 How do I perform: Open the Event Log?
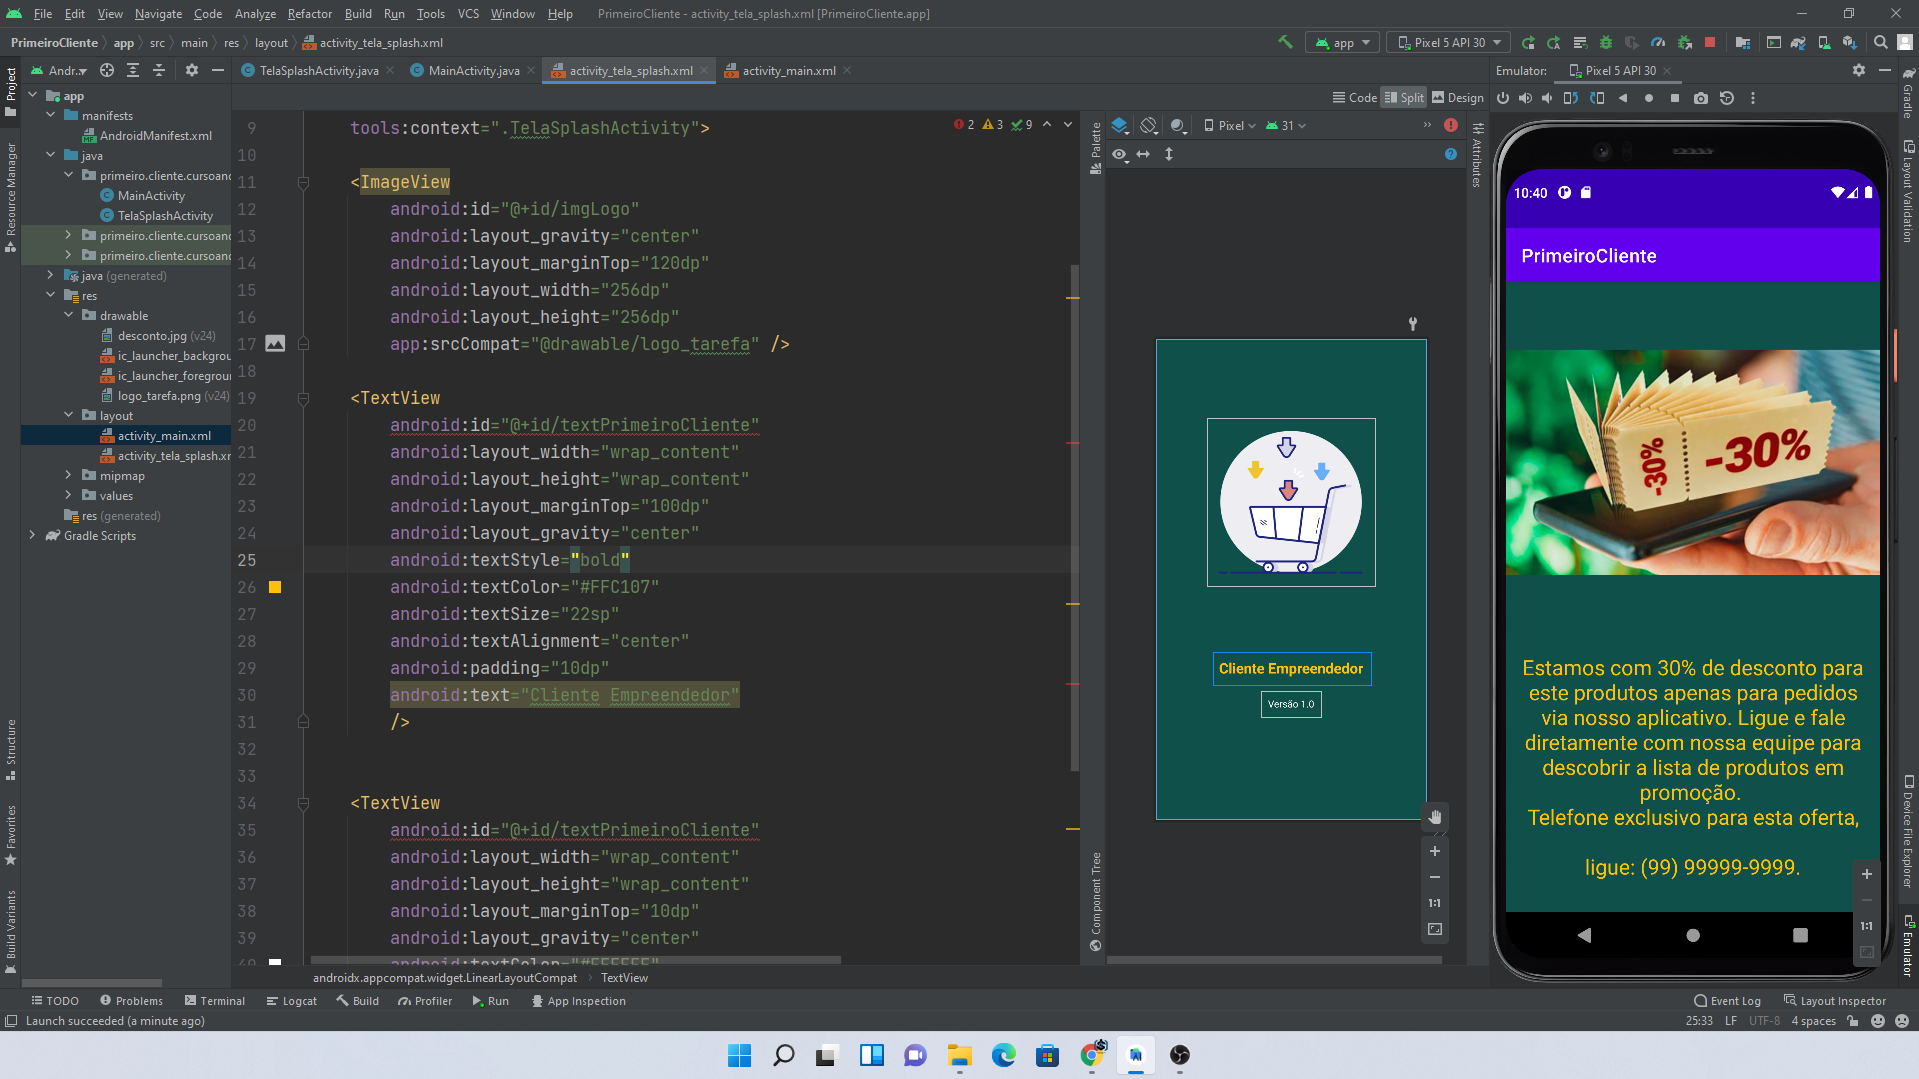pos(1728,1001)
